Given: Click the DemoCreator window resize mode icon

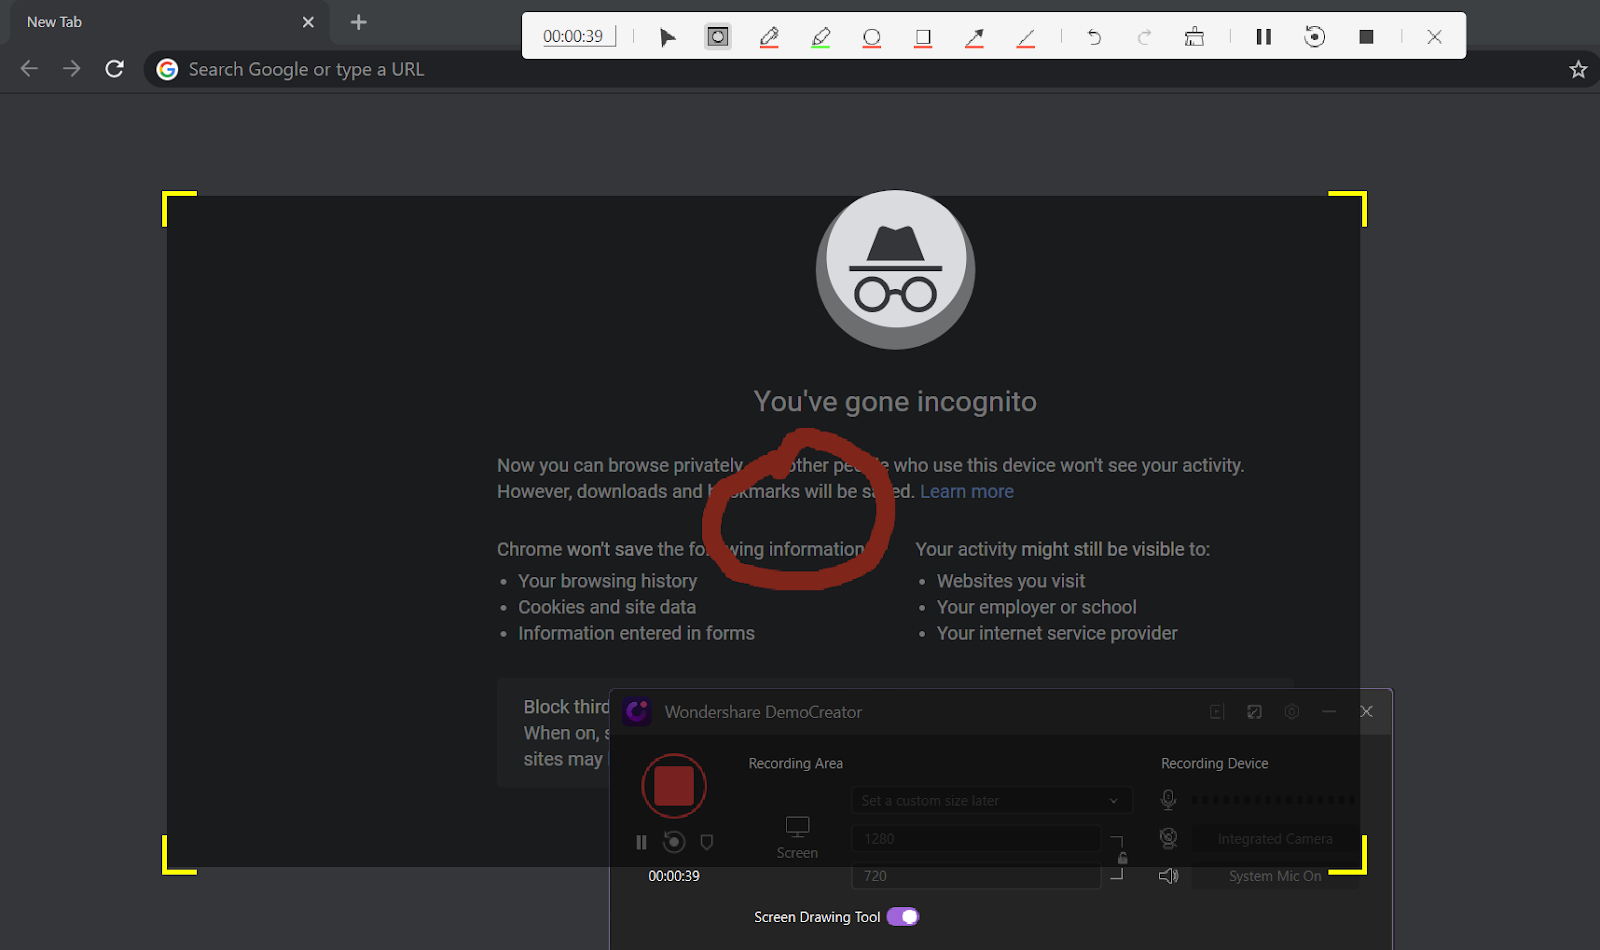Looking at the screenshot, I should (1254, 712).
